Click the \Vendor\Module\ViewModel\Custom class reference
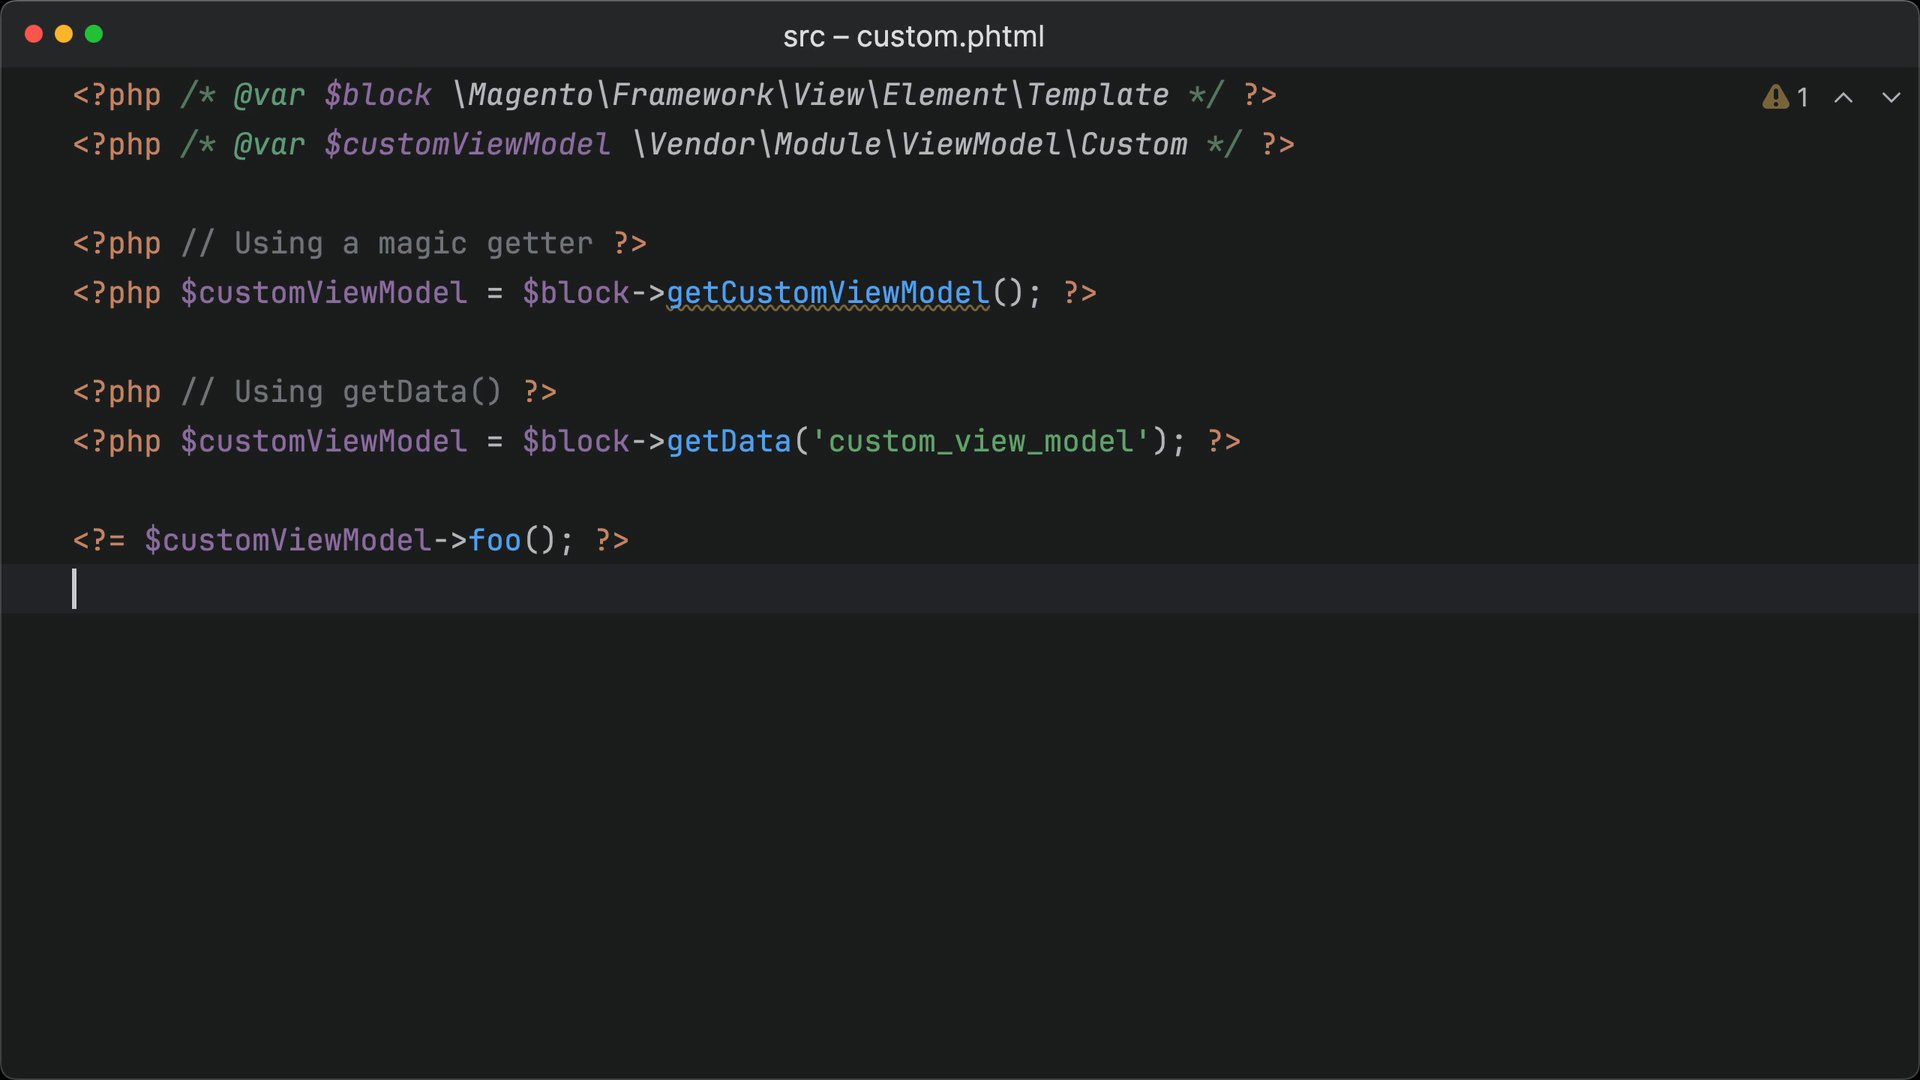The width and height of the screenshot is (1920, 1080). coord(909,144)
